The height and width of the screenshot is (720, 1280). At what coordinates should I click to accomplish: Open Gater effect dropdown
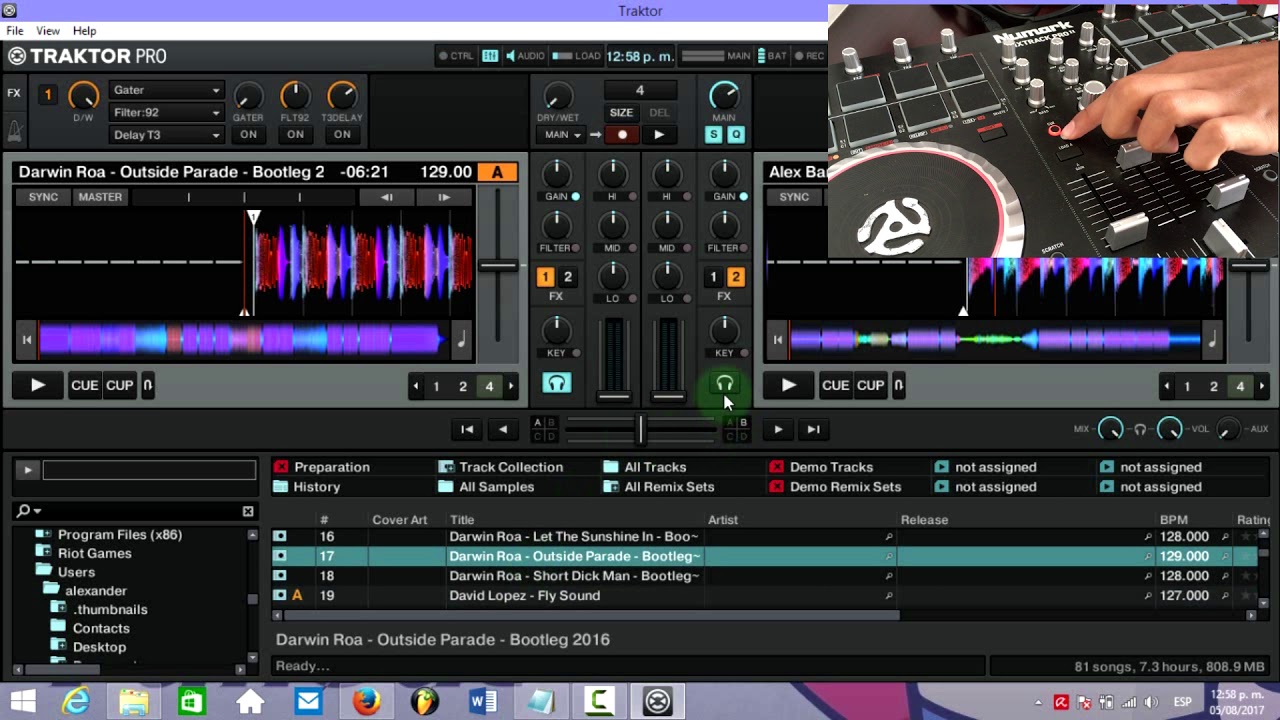coord(166,91)
